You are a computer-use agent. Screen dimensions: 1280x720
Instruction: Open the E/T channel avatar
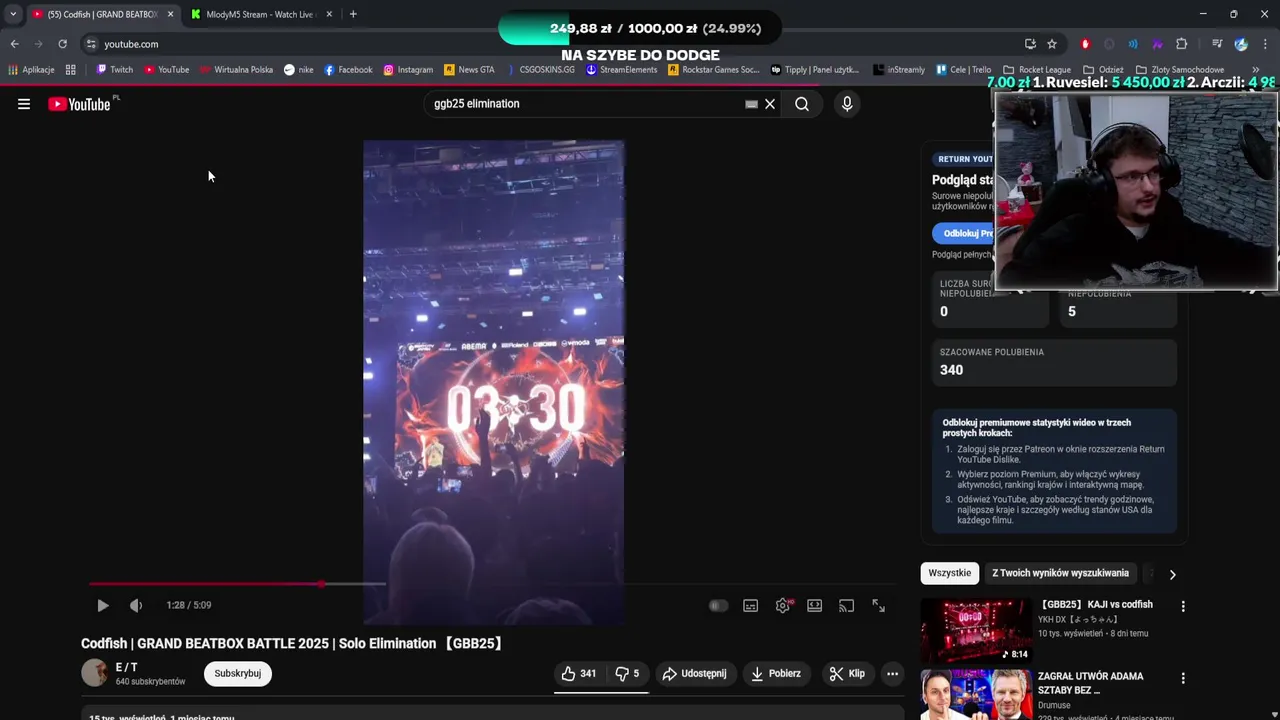tap(94, 673)
